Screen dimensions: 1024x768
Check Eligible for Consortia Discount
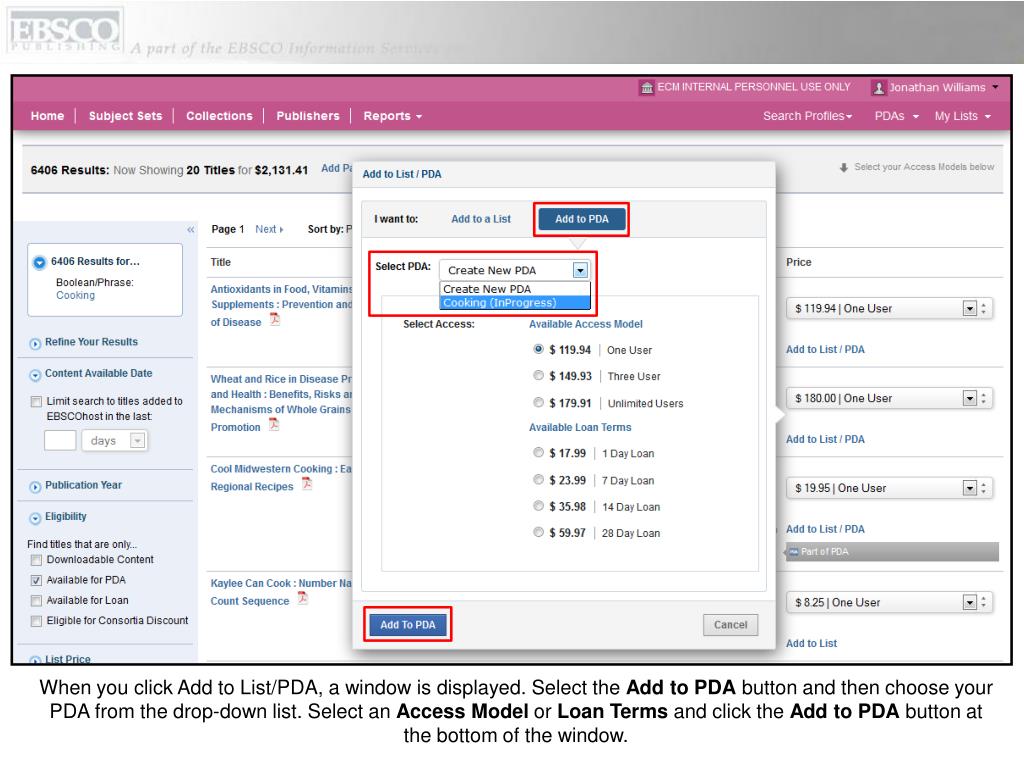(37, 621)
